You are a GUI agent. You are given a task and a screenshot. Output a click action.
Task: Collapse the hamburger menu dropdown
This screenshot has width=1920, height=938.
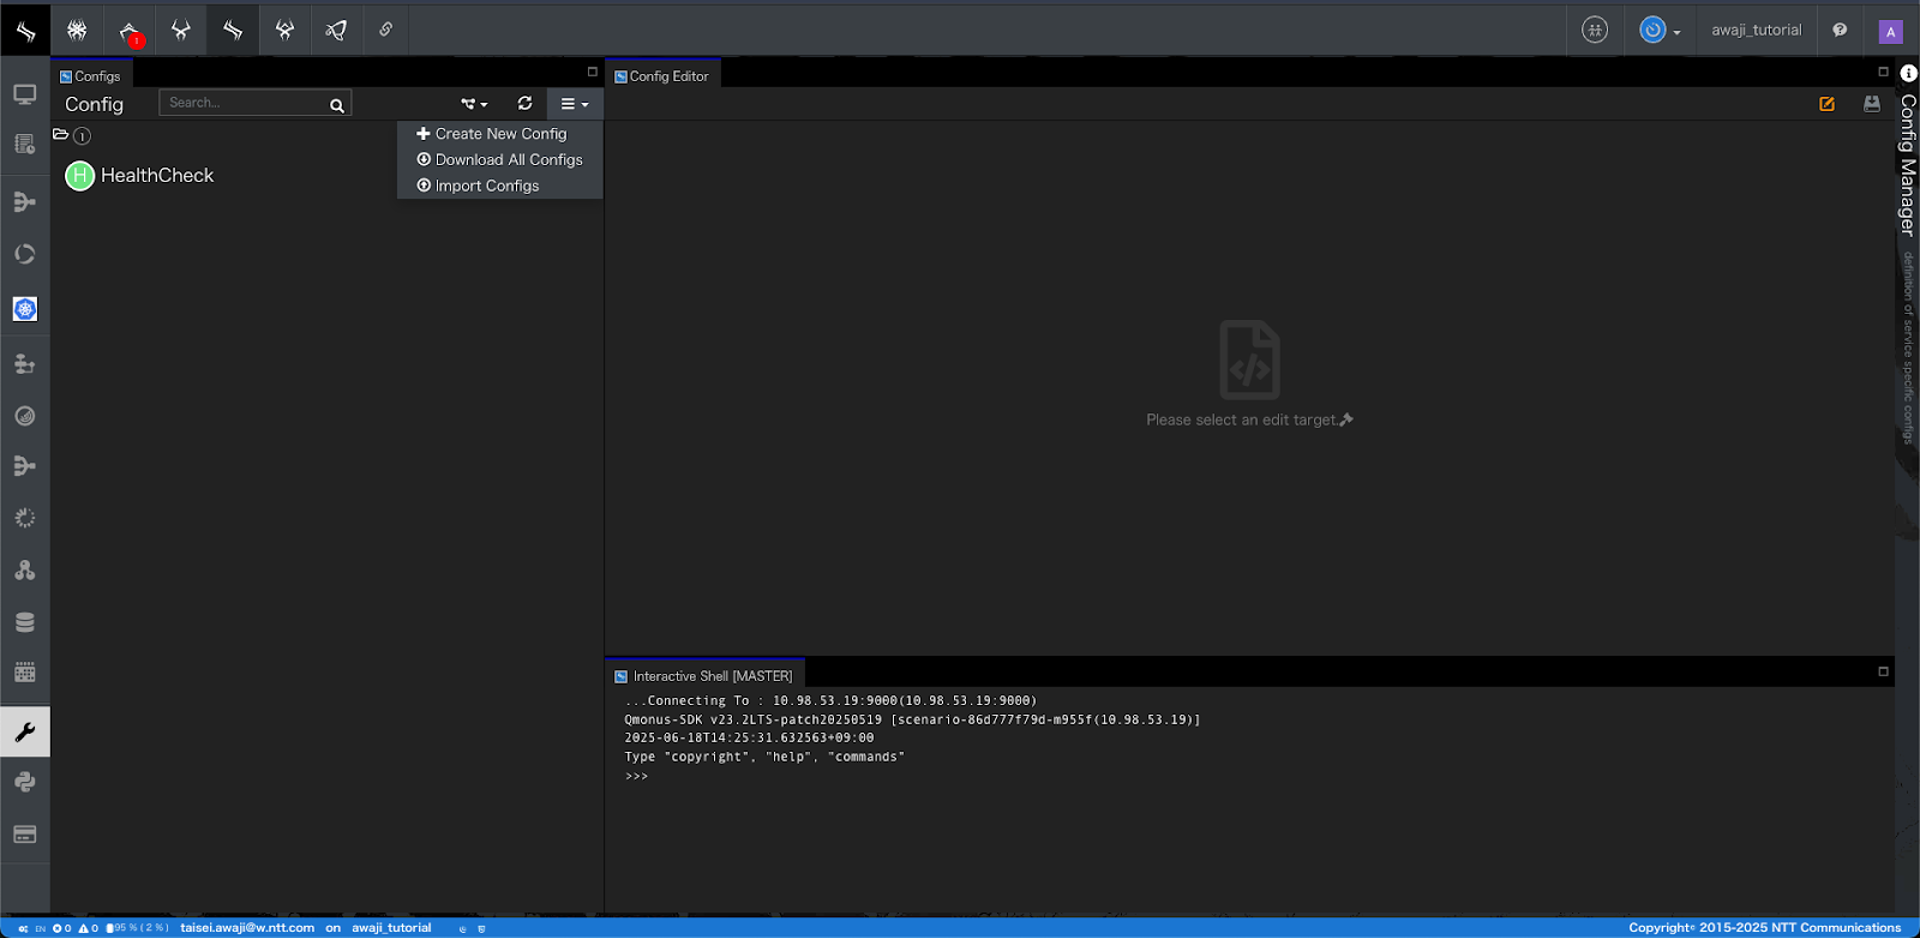click(574, 104)
